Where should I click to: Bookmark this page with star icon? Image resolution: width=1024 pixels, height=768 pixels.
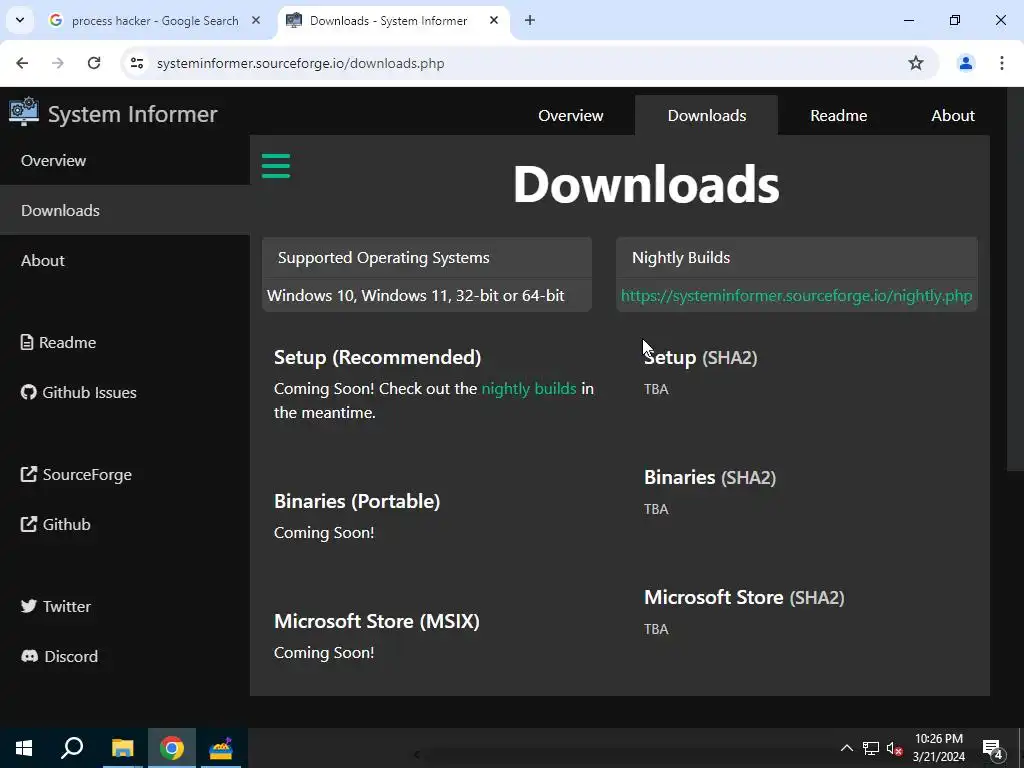pos(916,63)
